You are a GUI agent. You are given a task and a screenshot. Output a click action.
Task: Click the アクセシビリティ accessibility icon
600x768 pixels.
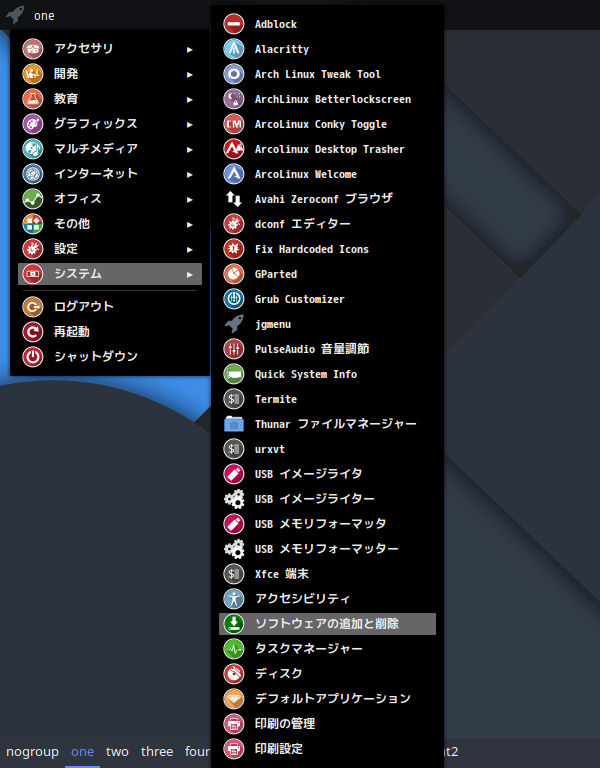234,599
